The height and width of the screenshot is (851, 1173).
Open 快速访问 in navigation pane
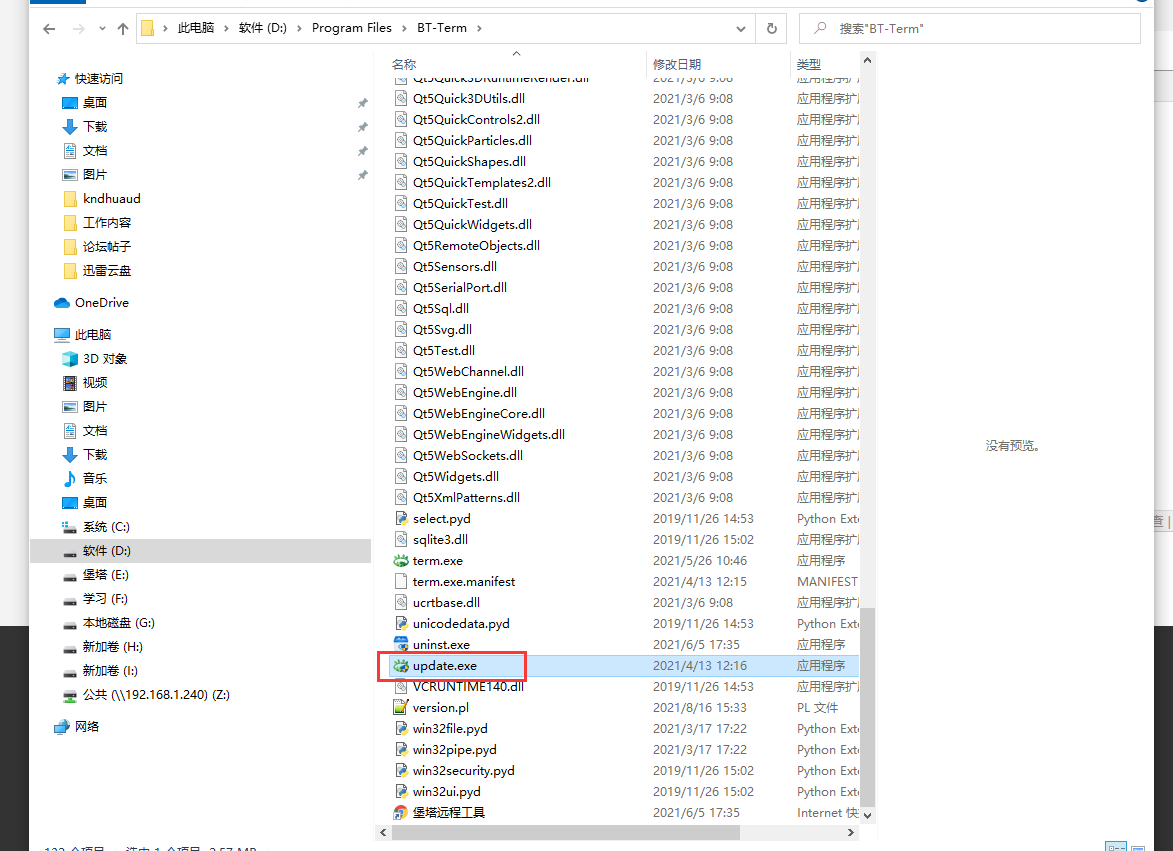pos(99,79)
